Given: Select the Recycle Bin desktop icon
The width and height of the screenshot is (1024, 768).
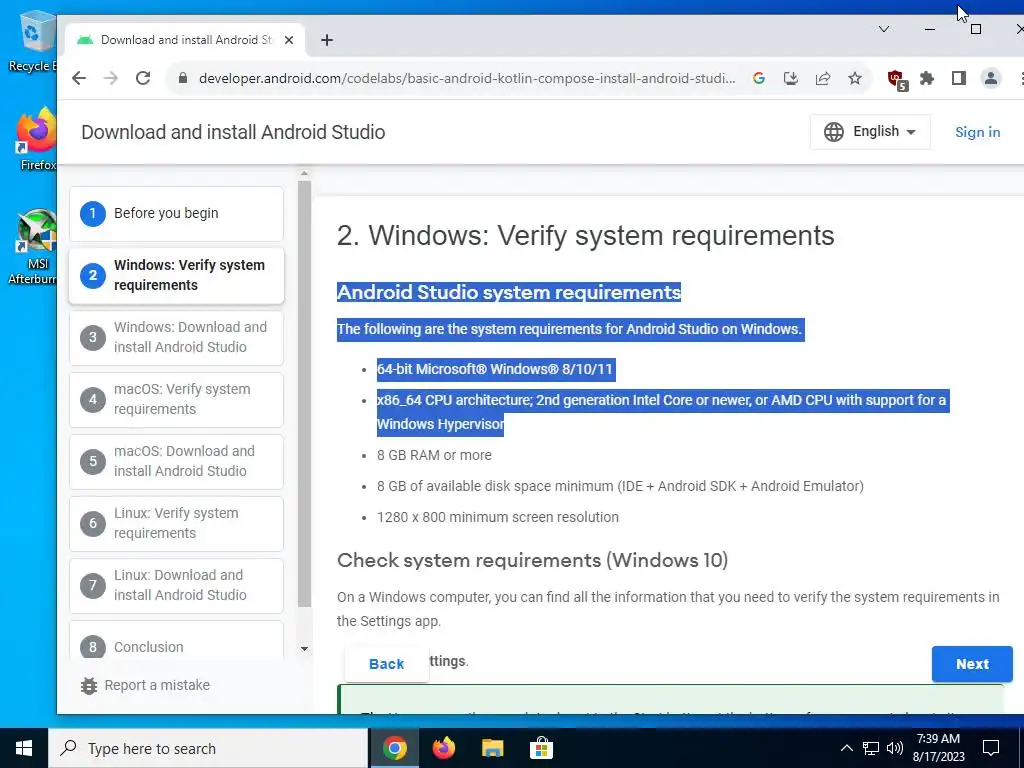Looking at the screenshot, I should tap(32, 42).
